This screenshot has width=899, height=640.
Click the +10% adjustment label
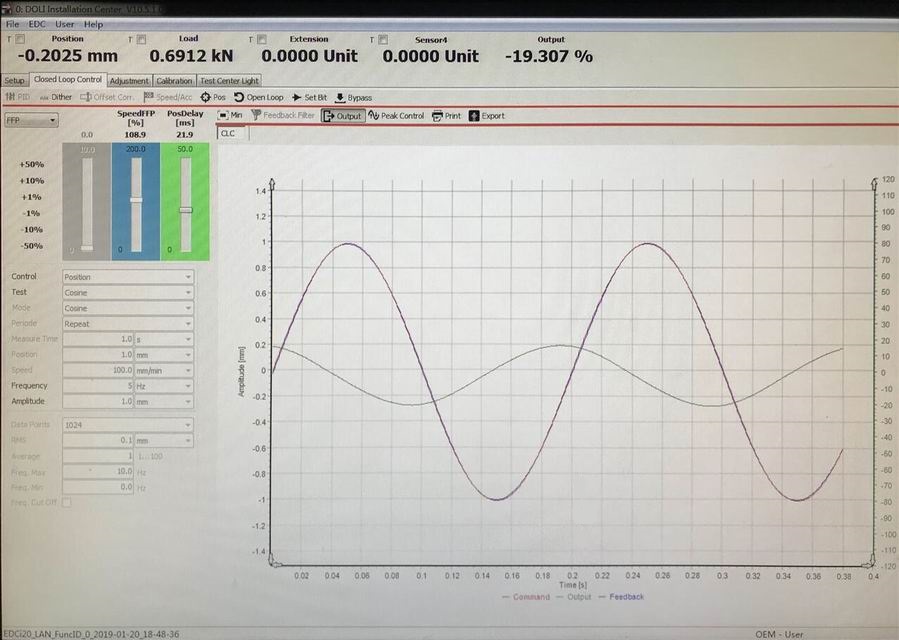click(x=31, y=181)
